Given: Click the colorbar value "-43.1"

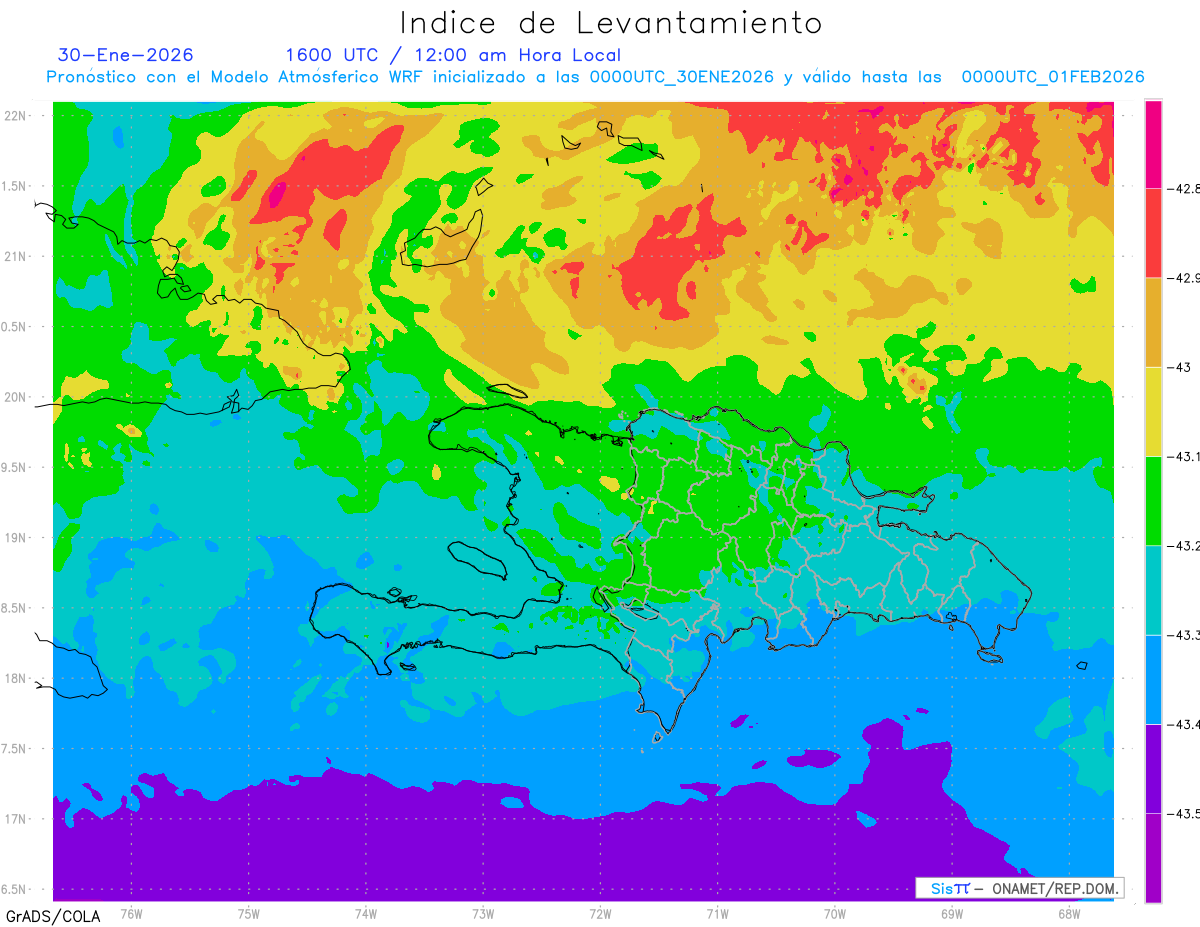Looking at the screenshot, I should click(x=1184, y=456).
